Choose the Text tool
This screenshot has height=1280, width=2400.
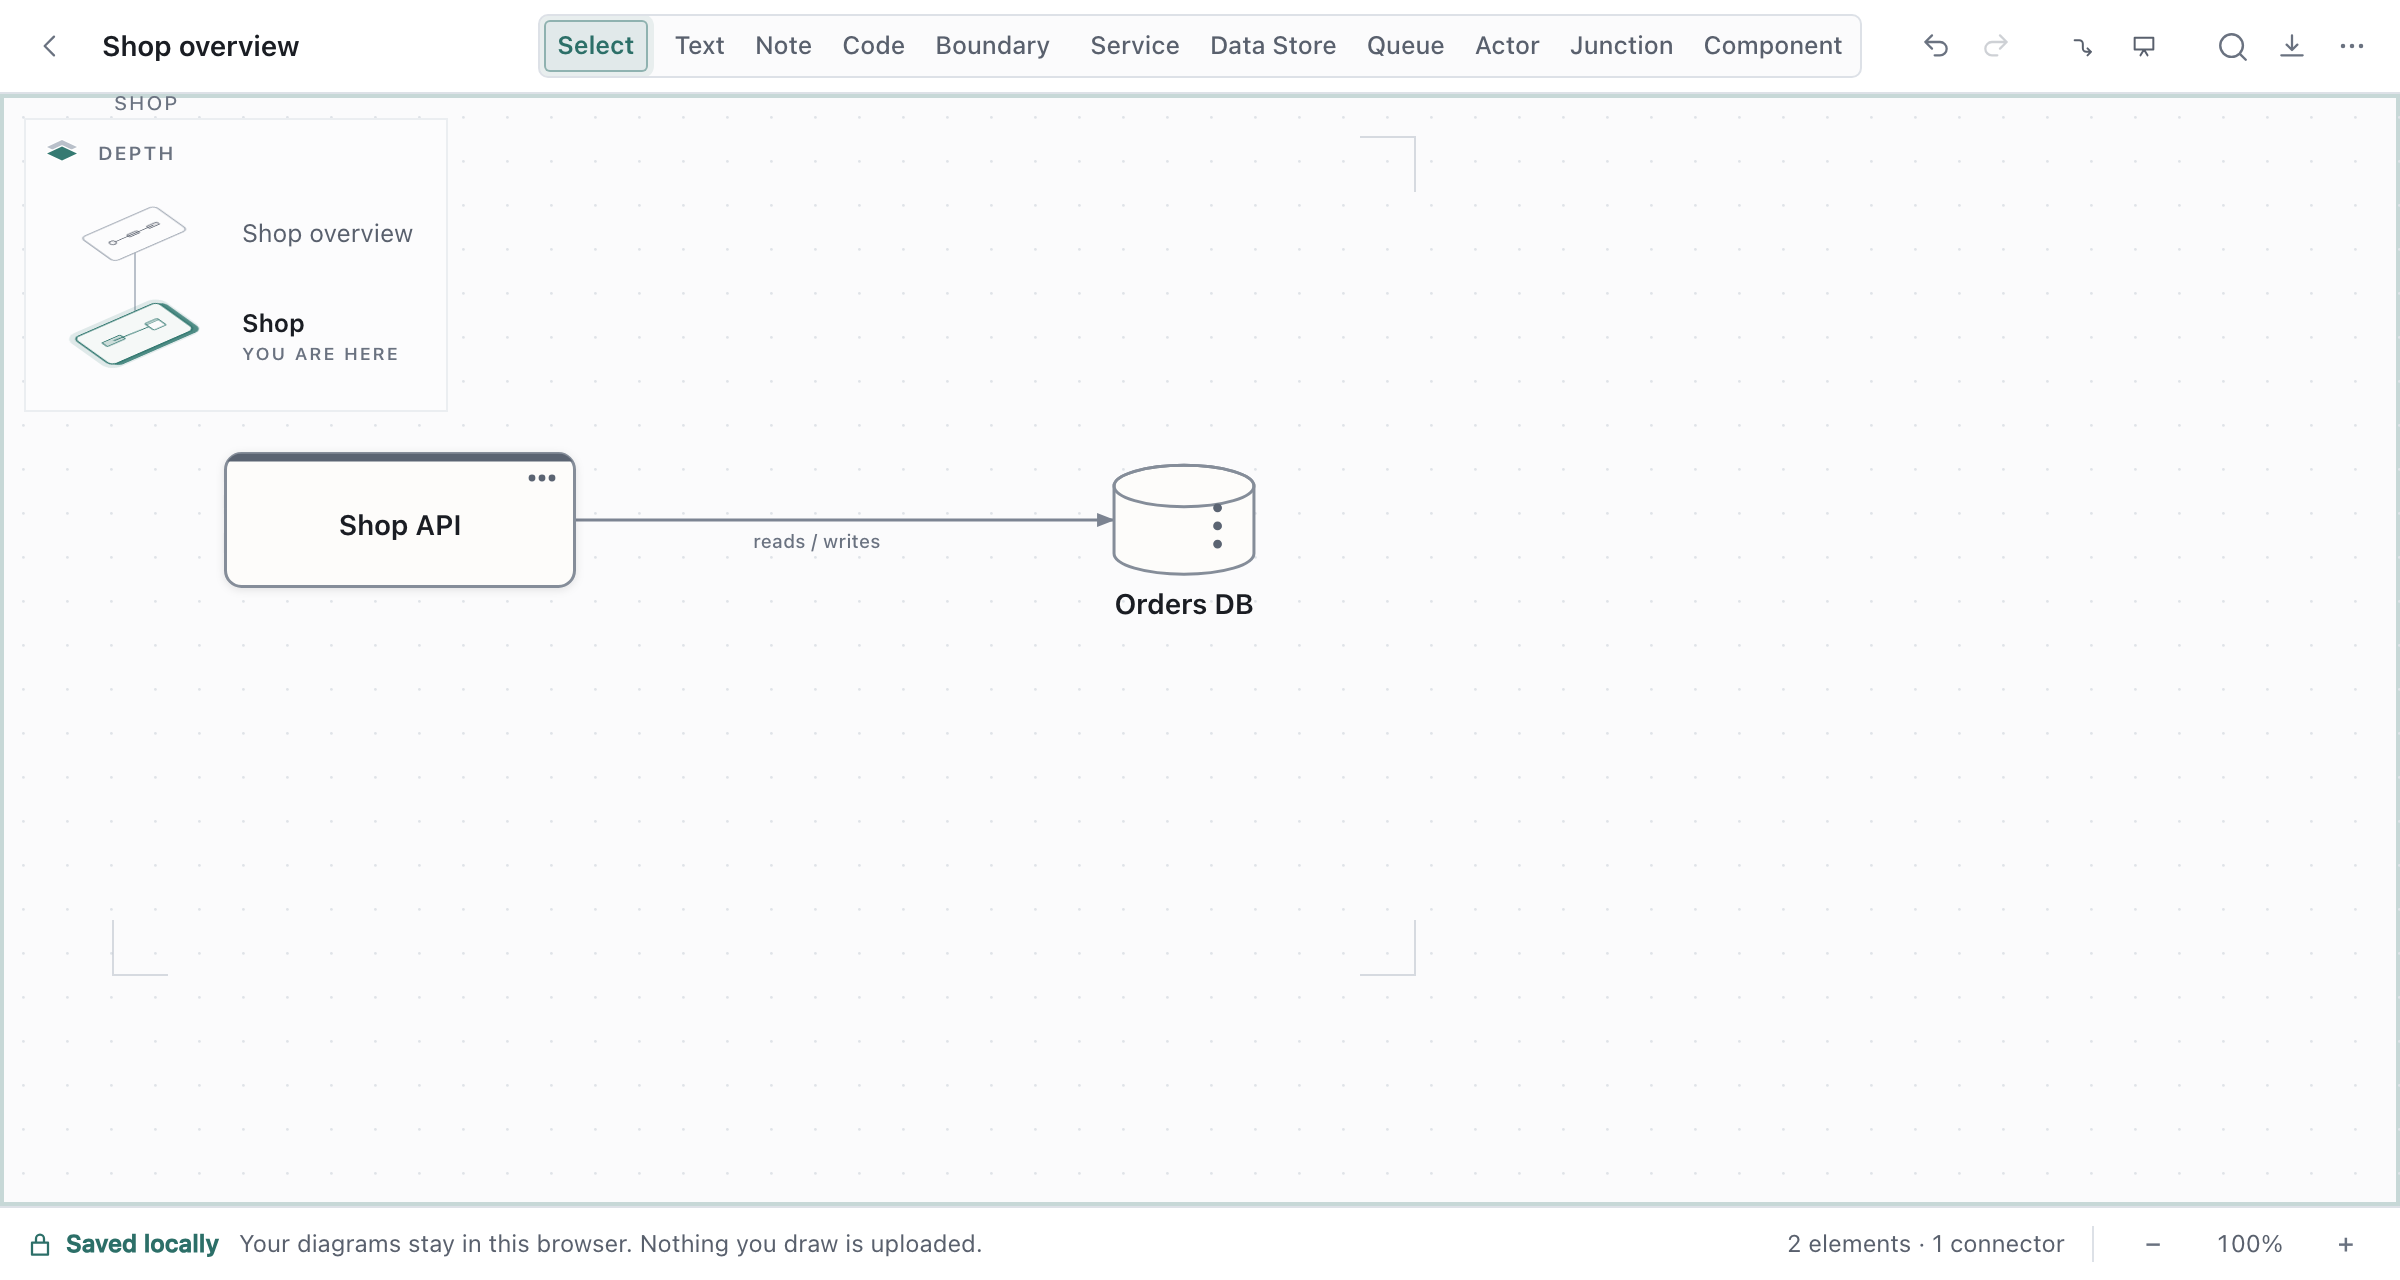699,46
